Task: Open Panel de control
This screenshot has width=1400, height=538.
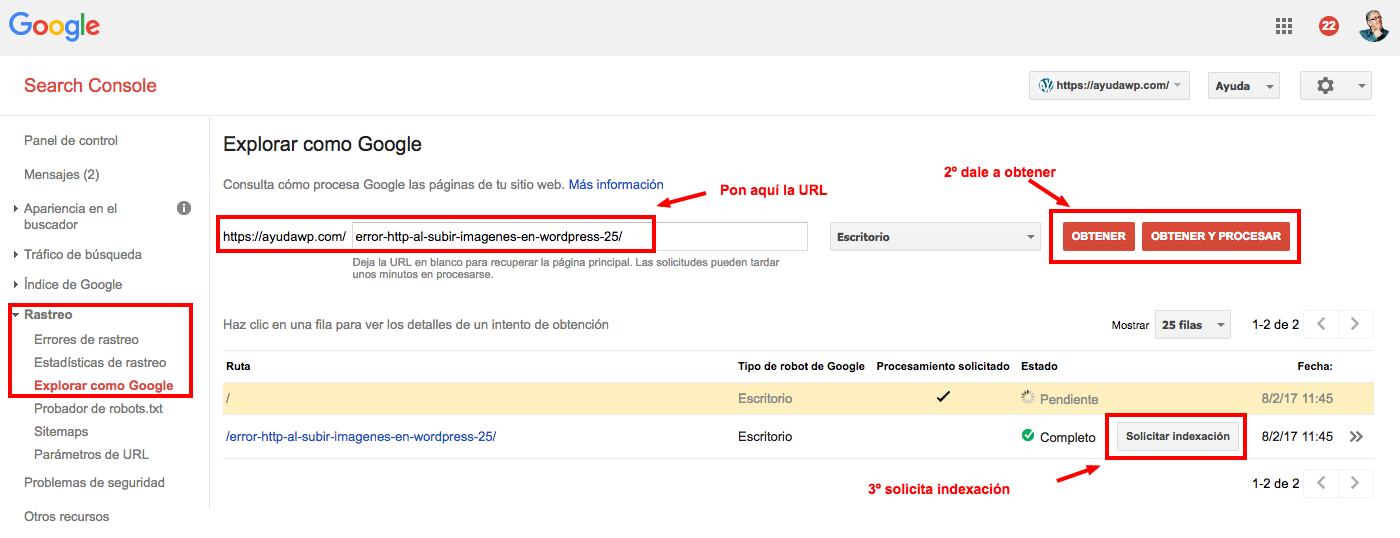Action: point(71,140)
